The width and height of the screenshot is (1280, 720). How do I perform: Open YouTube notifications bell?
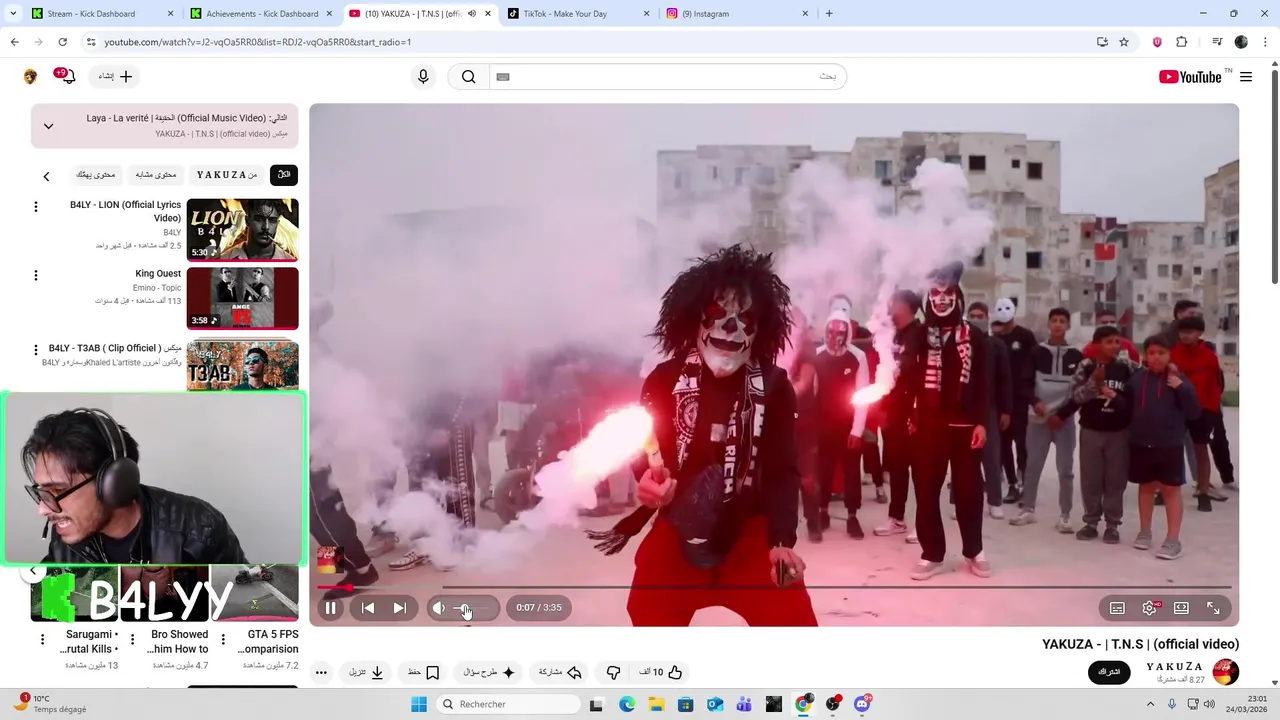point(67,77)
